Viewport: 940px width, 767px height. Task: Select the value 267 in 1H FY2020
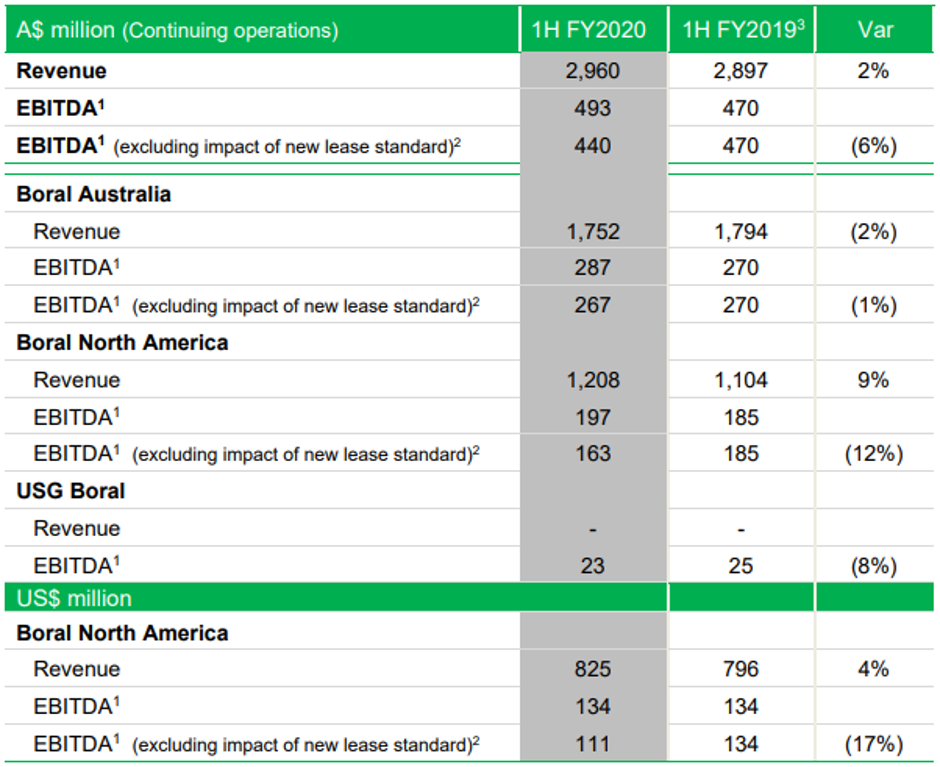point(592,305)
